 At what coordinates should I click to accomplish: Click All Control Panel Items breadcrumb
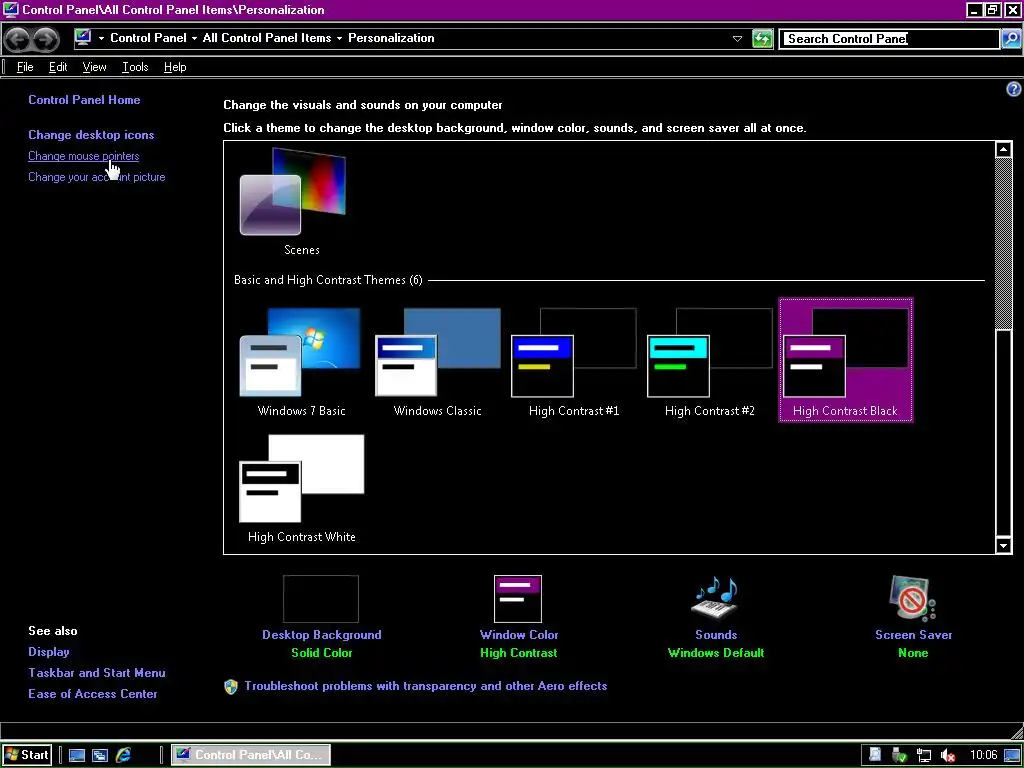pos(266,38)
